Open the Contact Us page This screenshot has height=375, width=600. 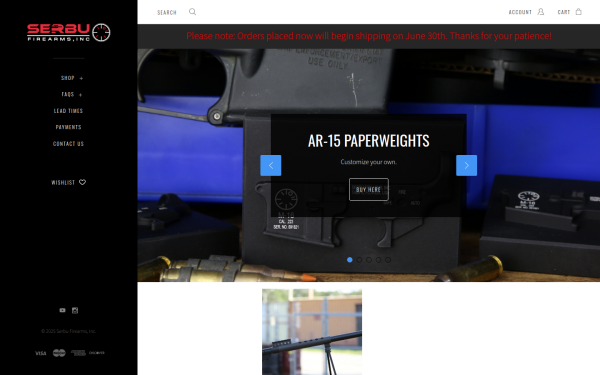(x=68, y=144)
